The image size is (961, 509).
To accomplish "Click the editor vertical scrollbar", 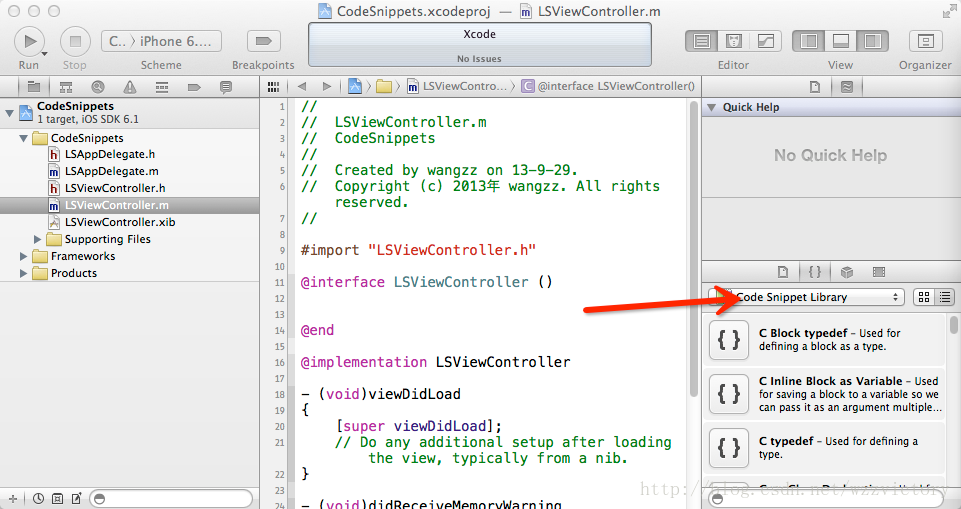I will pyautogui.click(x=694, y=248).
